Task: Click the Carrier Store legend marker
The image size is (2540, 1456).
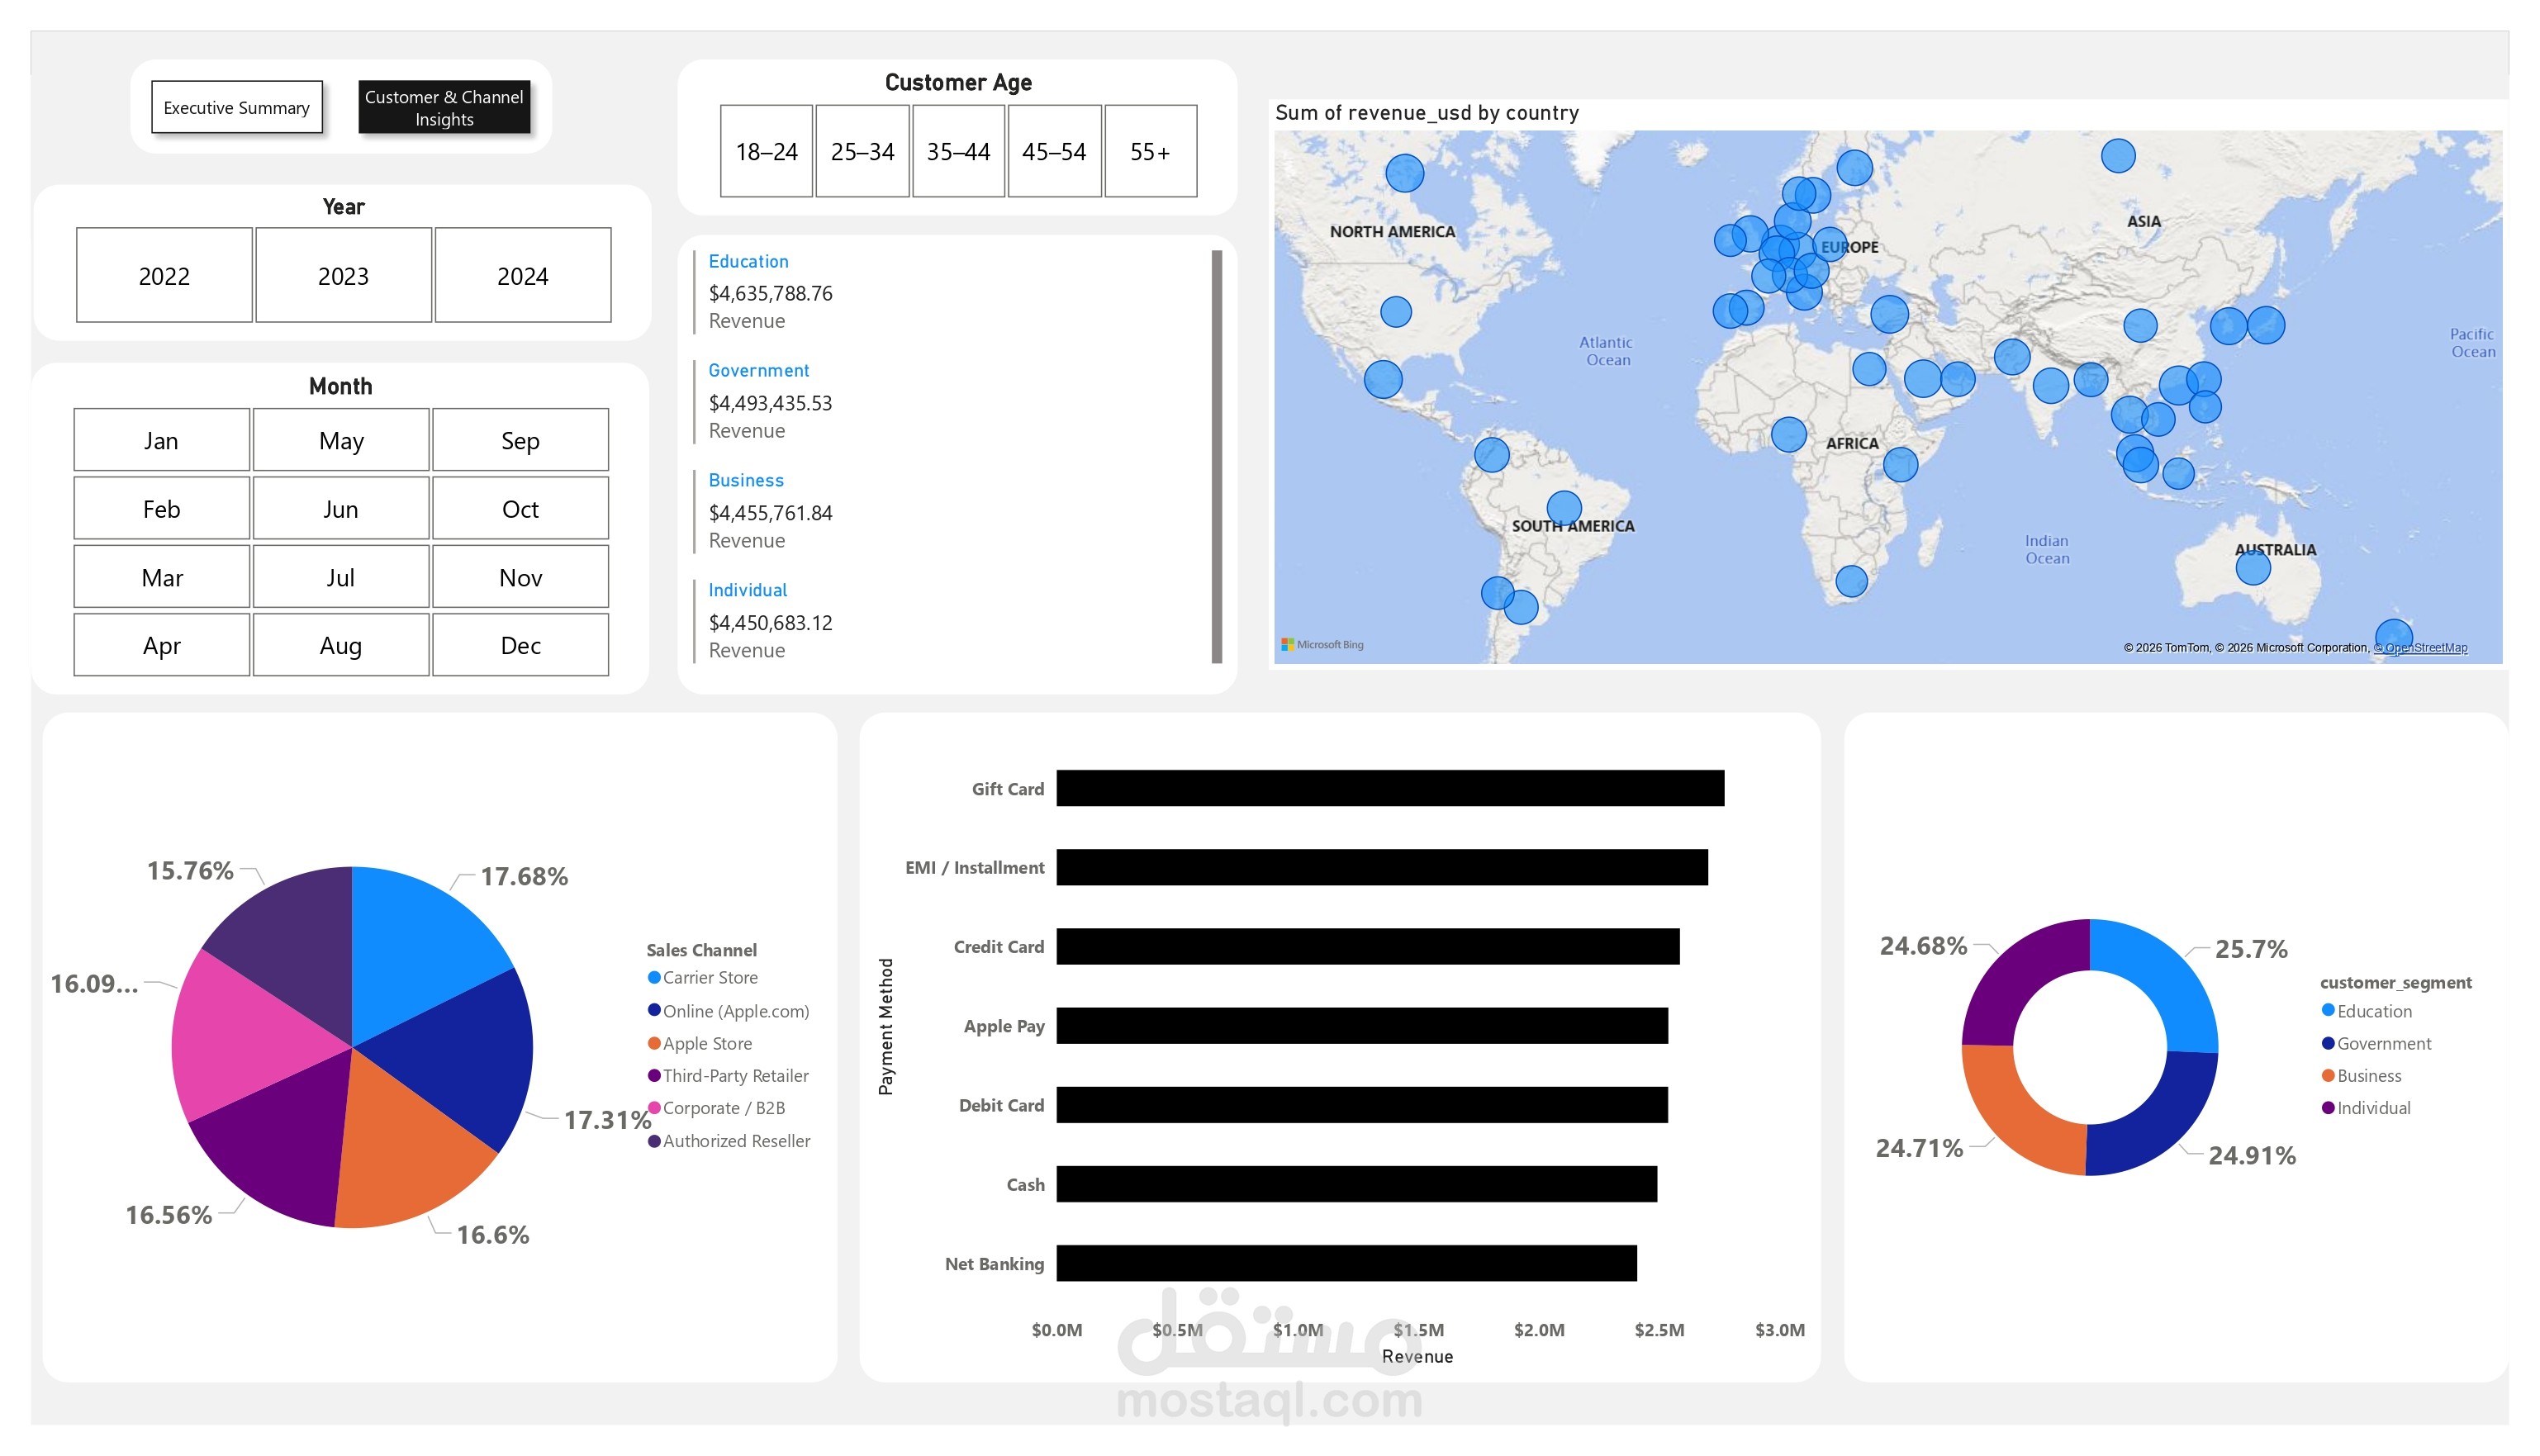Action: tap(654, 977)
